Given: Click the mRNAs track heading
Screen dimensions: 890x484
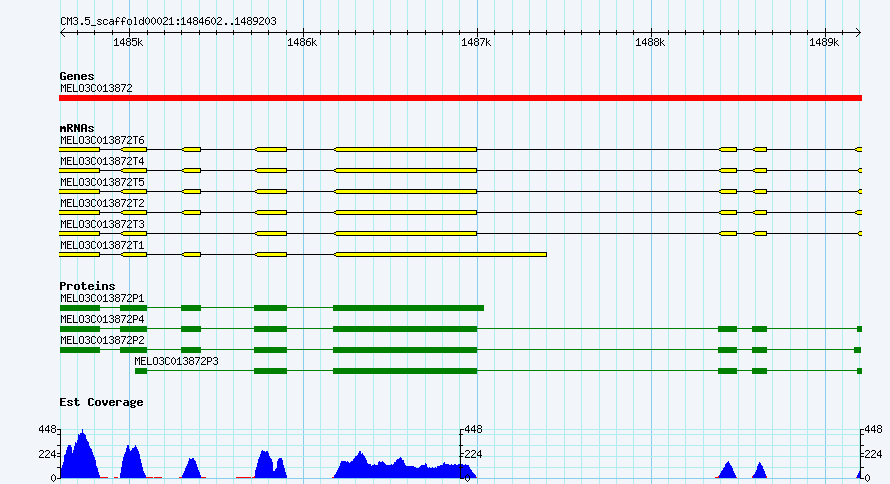Looking at the screenshot, I should 77,128.
